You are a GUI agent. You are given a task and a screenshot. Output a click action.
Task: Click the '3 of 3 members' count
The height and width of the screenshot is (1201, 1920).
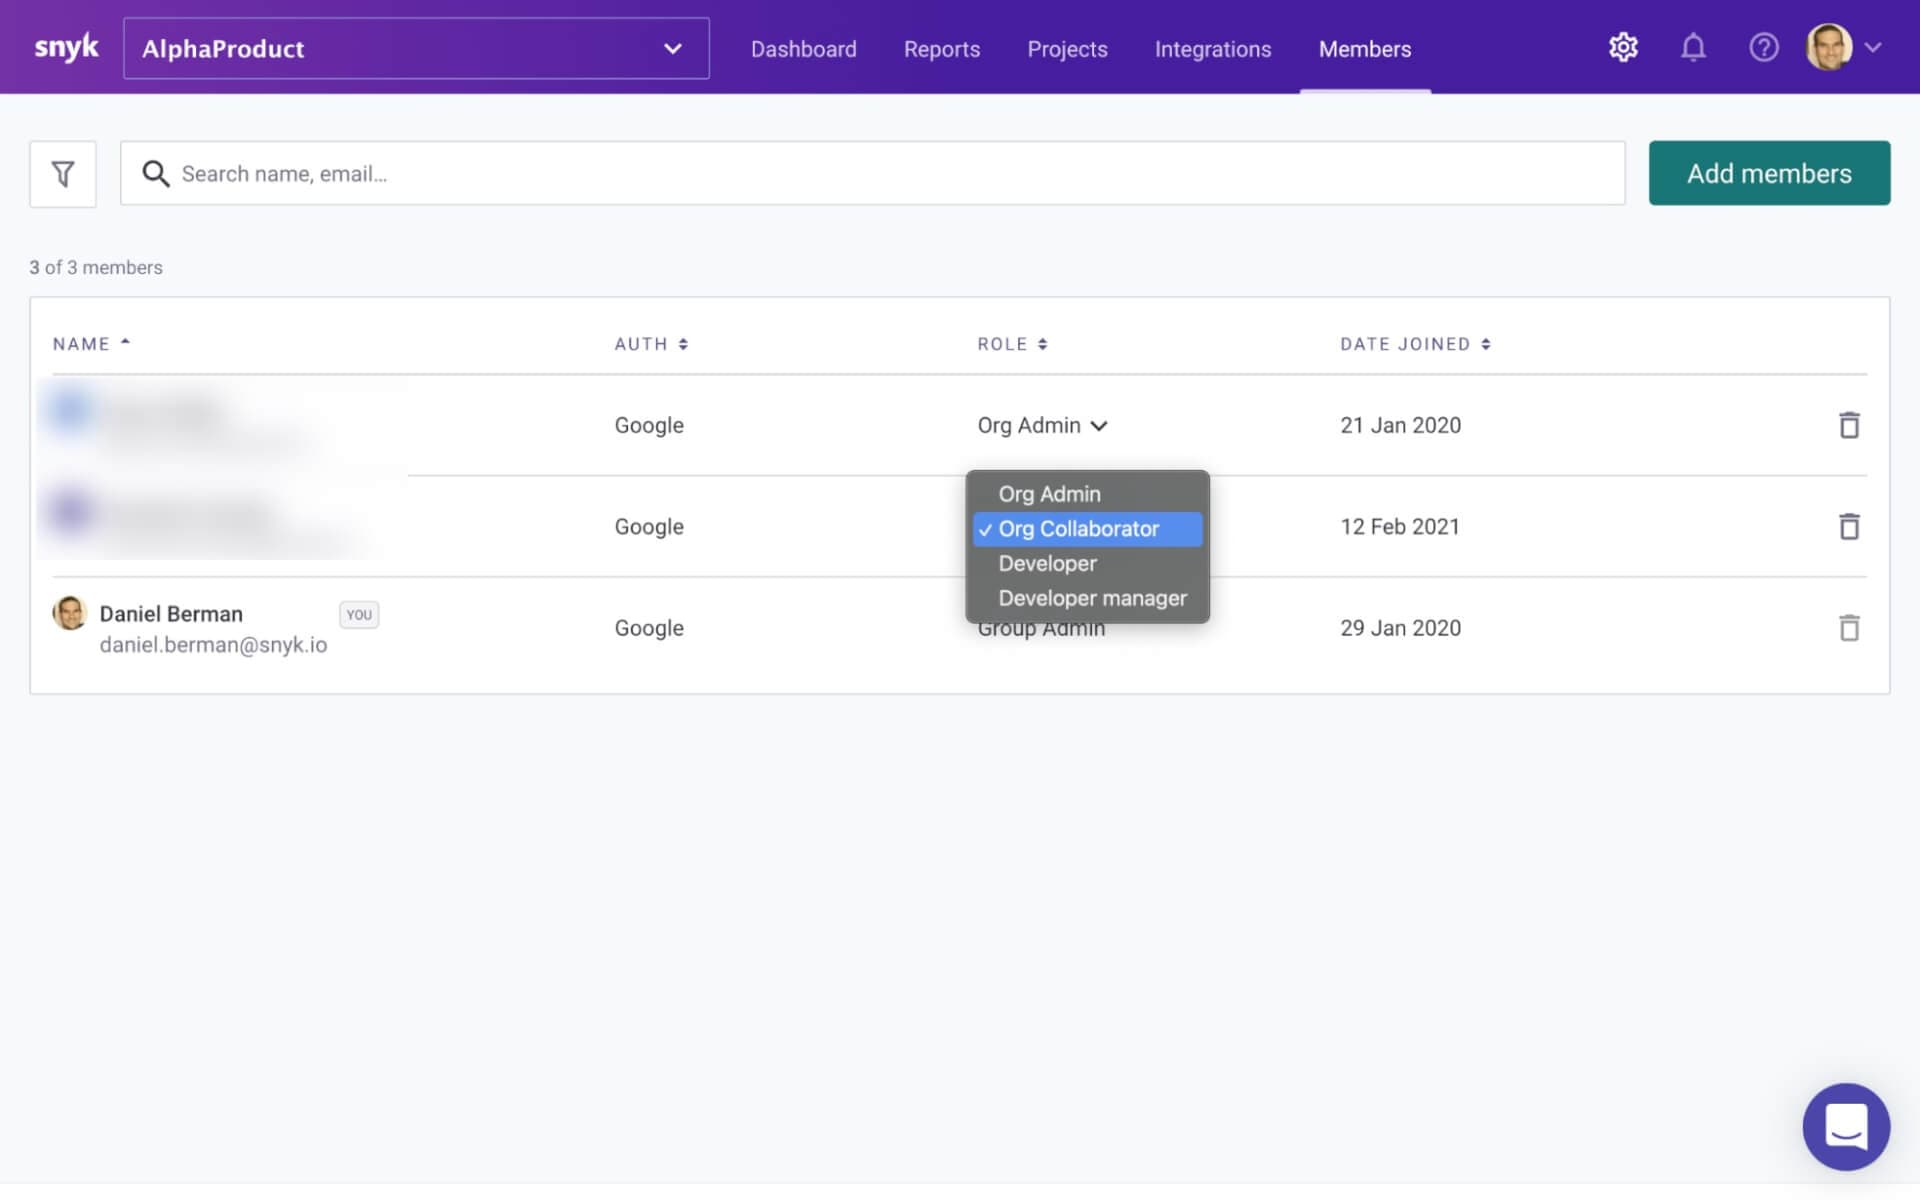96,267
